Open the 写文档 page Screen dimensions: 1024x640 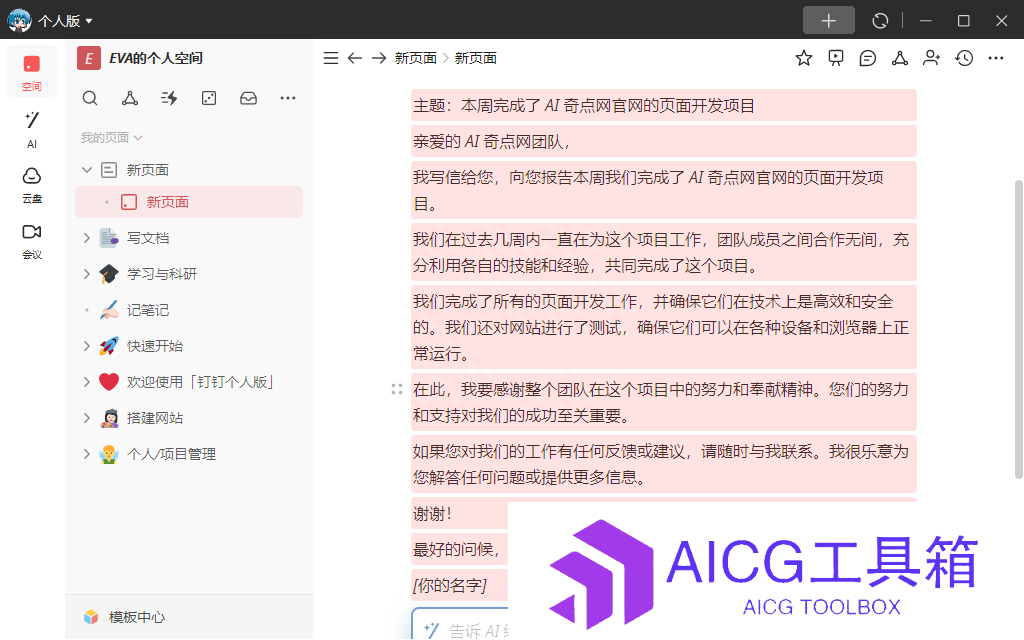click(x=148, y=238)
